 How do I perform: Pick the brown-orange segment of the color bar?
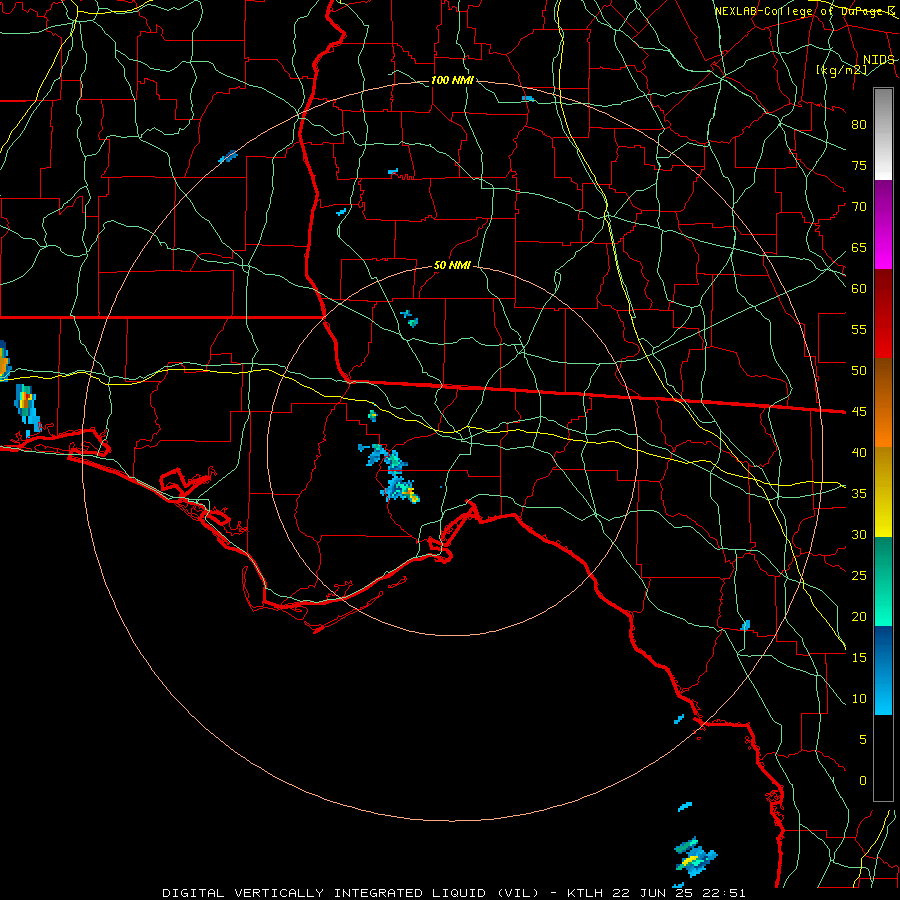[x=883, y=403]
